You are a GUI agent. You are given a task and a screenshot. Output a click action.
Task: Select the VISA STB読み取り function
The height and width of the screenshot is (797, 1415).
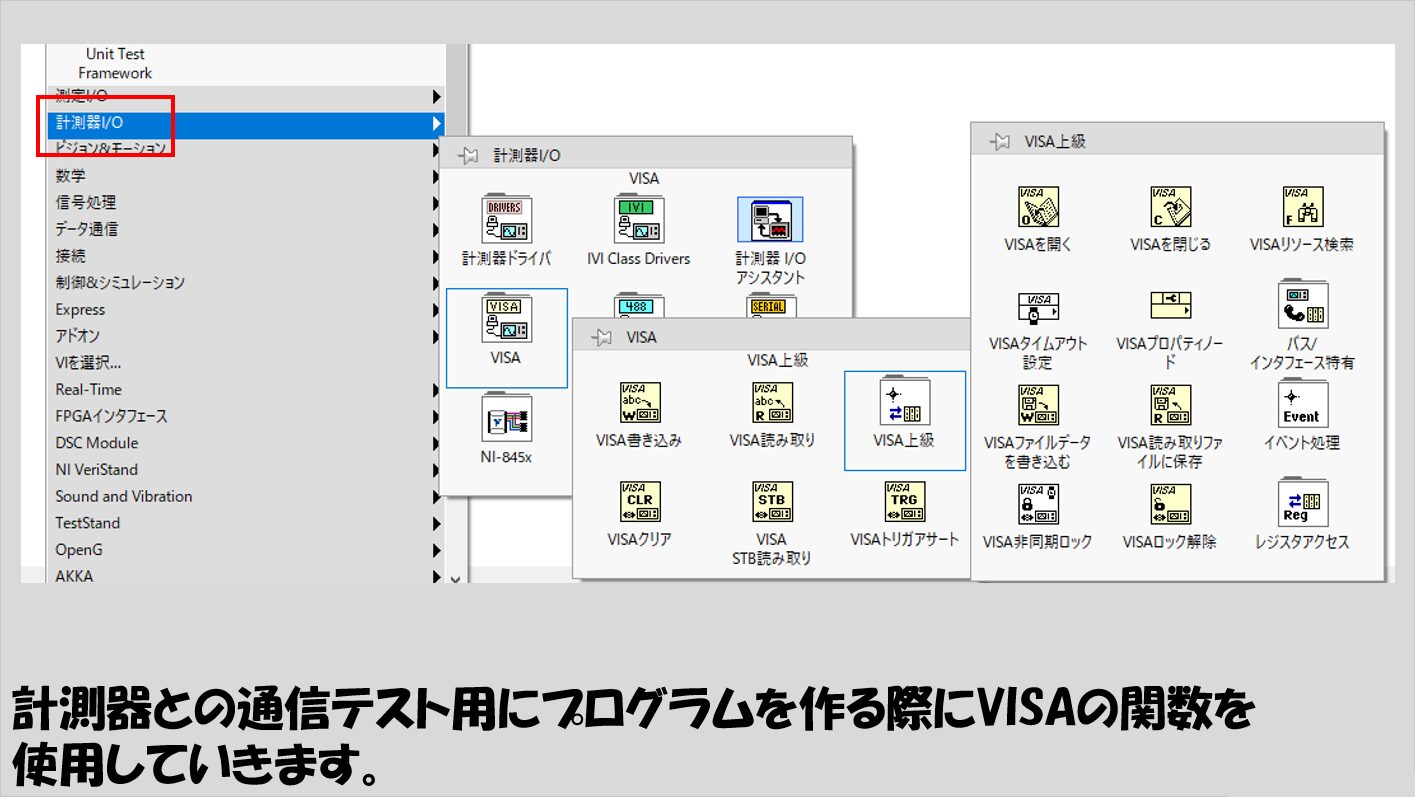772,502
